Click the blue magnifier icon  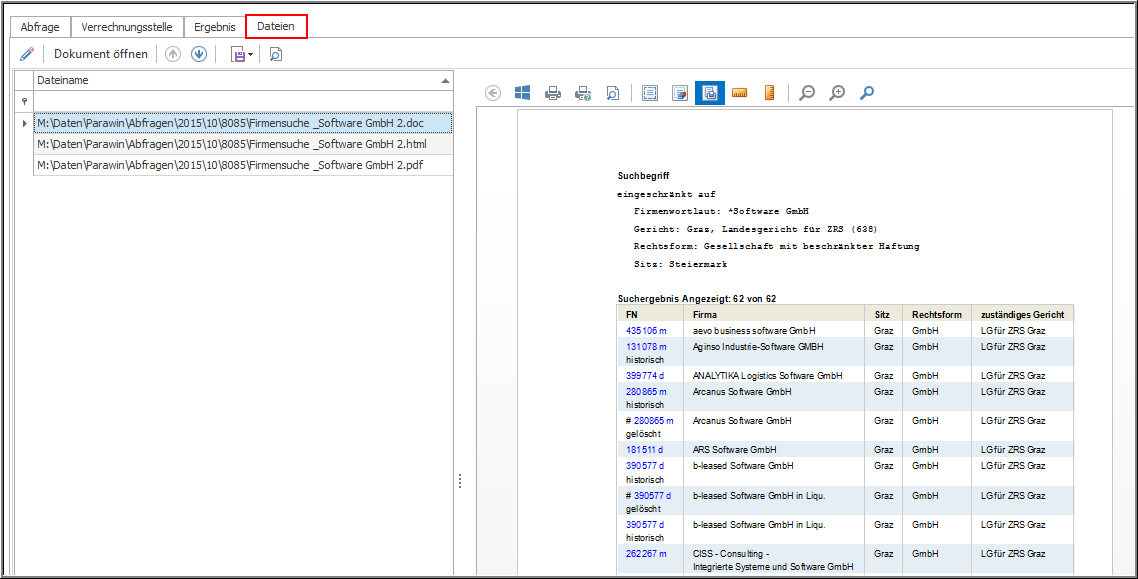pos(867,93)
